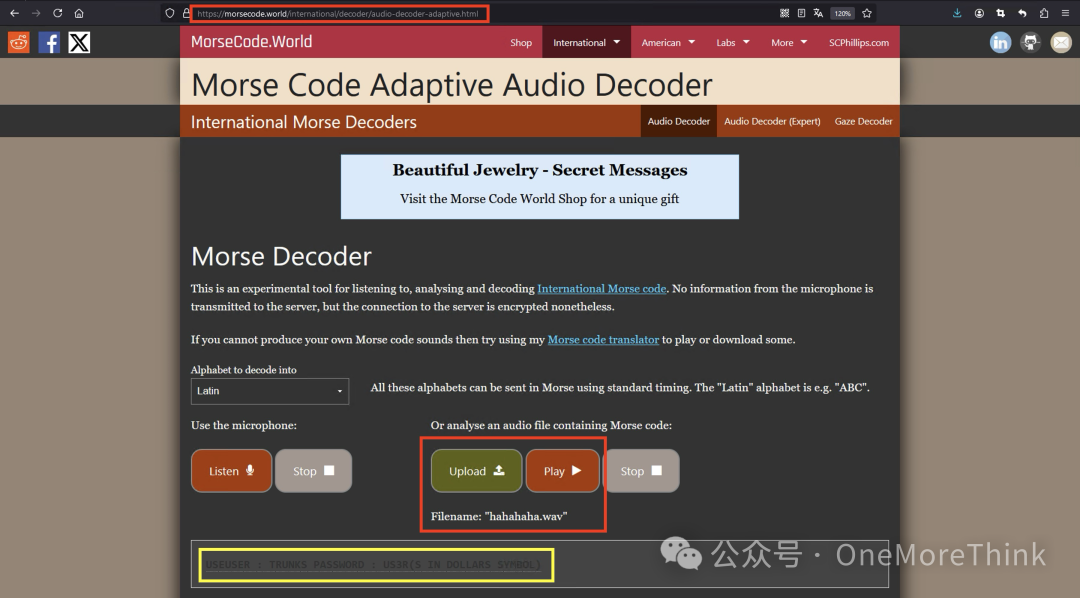Open the Latin alphabet dropdown
The width and height of the screenshot is (1080, 598).
coord(270,391)
